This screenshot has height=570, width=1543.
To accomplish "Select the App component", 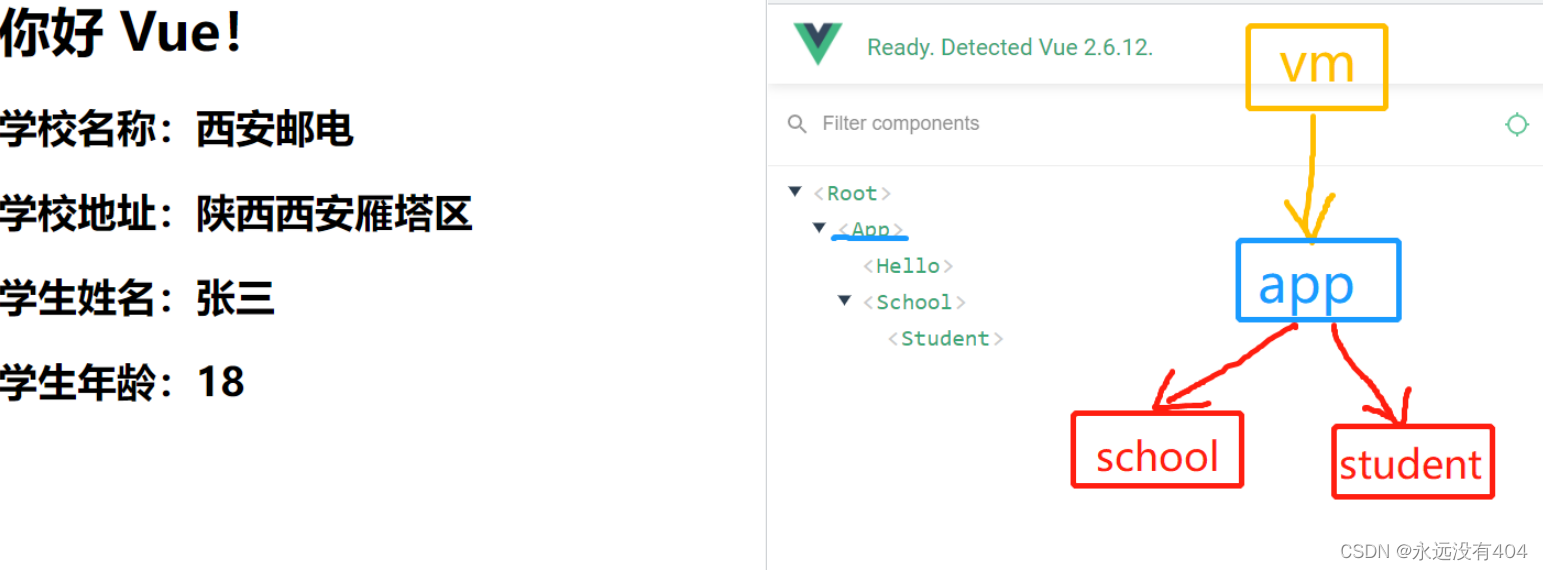I will 871,229.
